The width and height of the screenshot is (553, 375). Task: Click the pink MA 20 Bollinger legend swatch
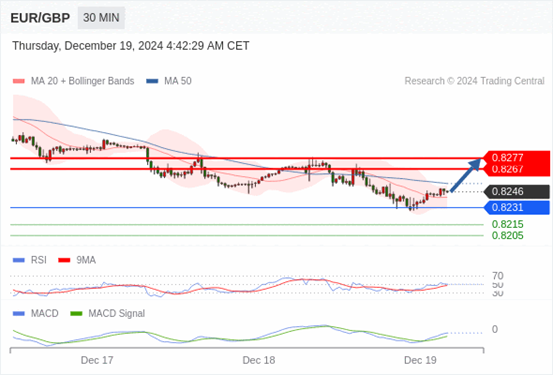[x=19, y=81]
